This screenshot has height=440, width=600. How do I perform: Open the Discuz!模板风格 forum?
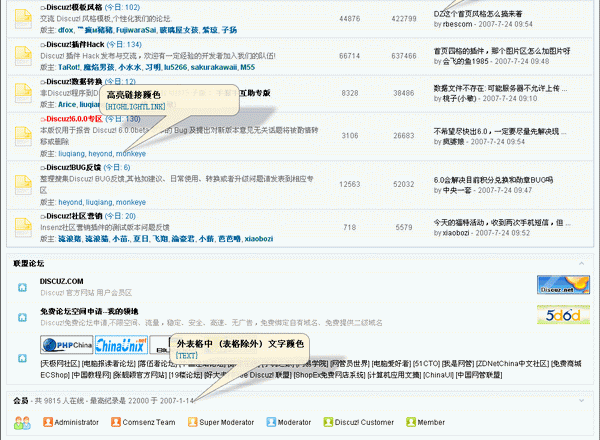[x=74, y=7]
